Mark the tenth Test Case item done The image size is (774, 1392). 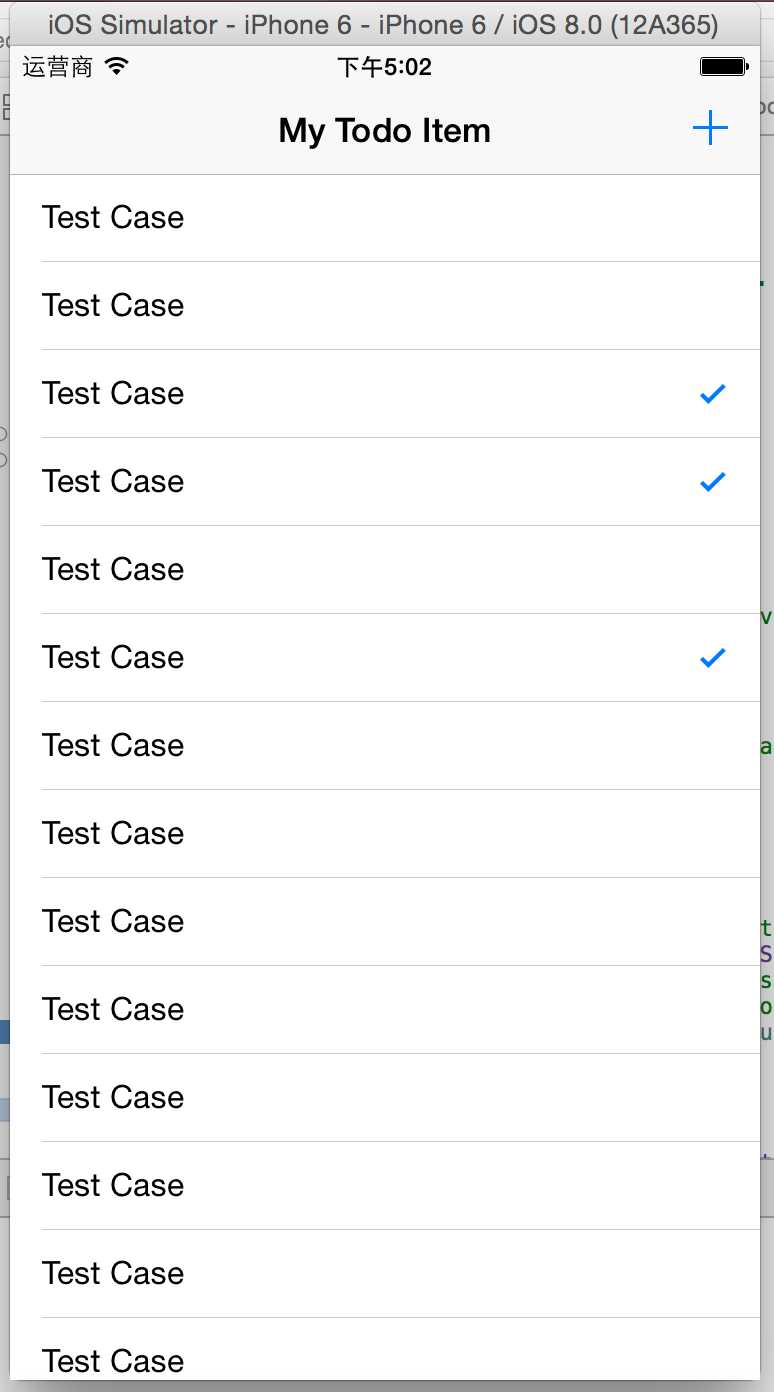click(385, 1010)
